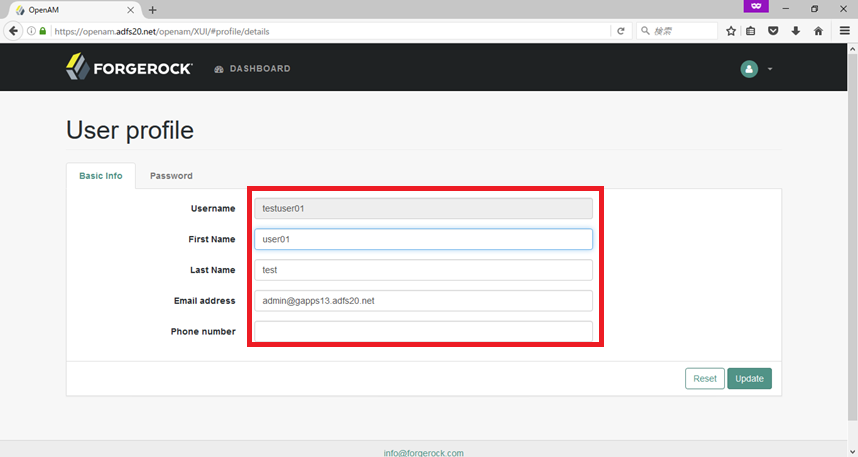Click the Phone number label
Viewport: 858px width, 457px height.
203,331
